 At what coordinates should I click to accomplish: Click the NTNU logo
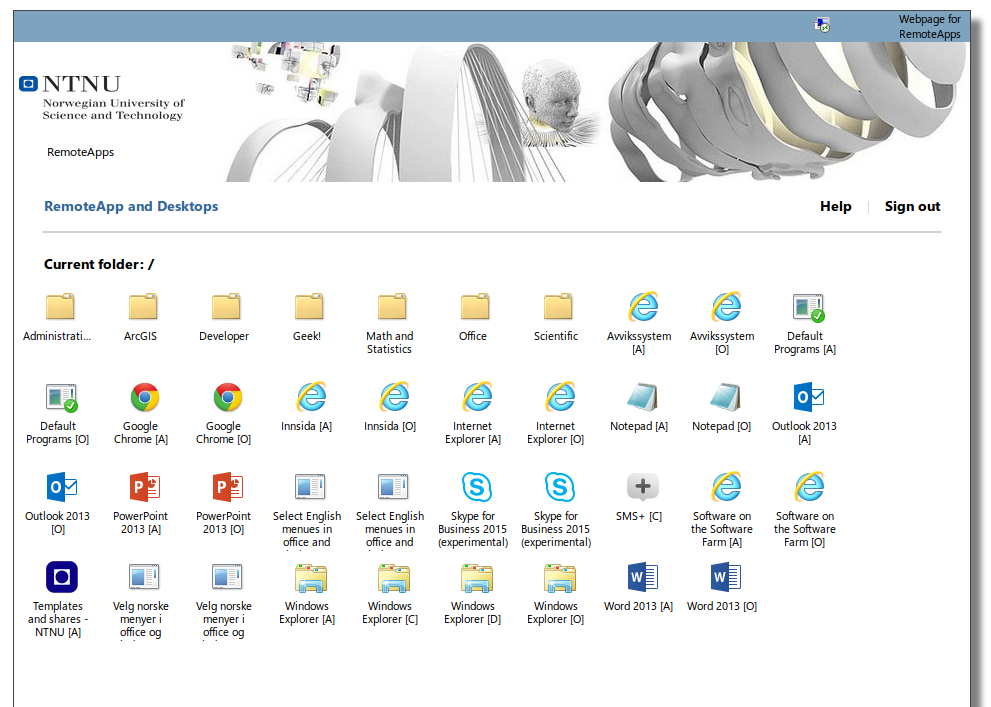tap(101, 99)
